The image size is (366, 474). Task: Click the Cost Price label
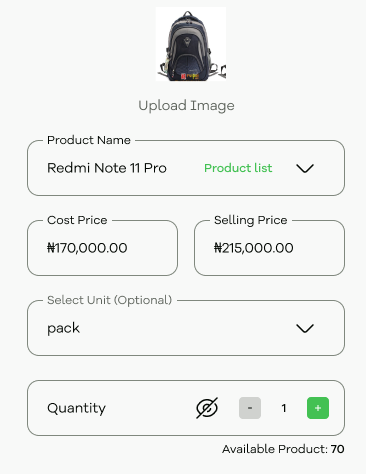click(x=77, y=220)
